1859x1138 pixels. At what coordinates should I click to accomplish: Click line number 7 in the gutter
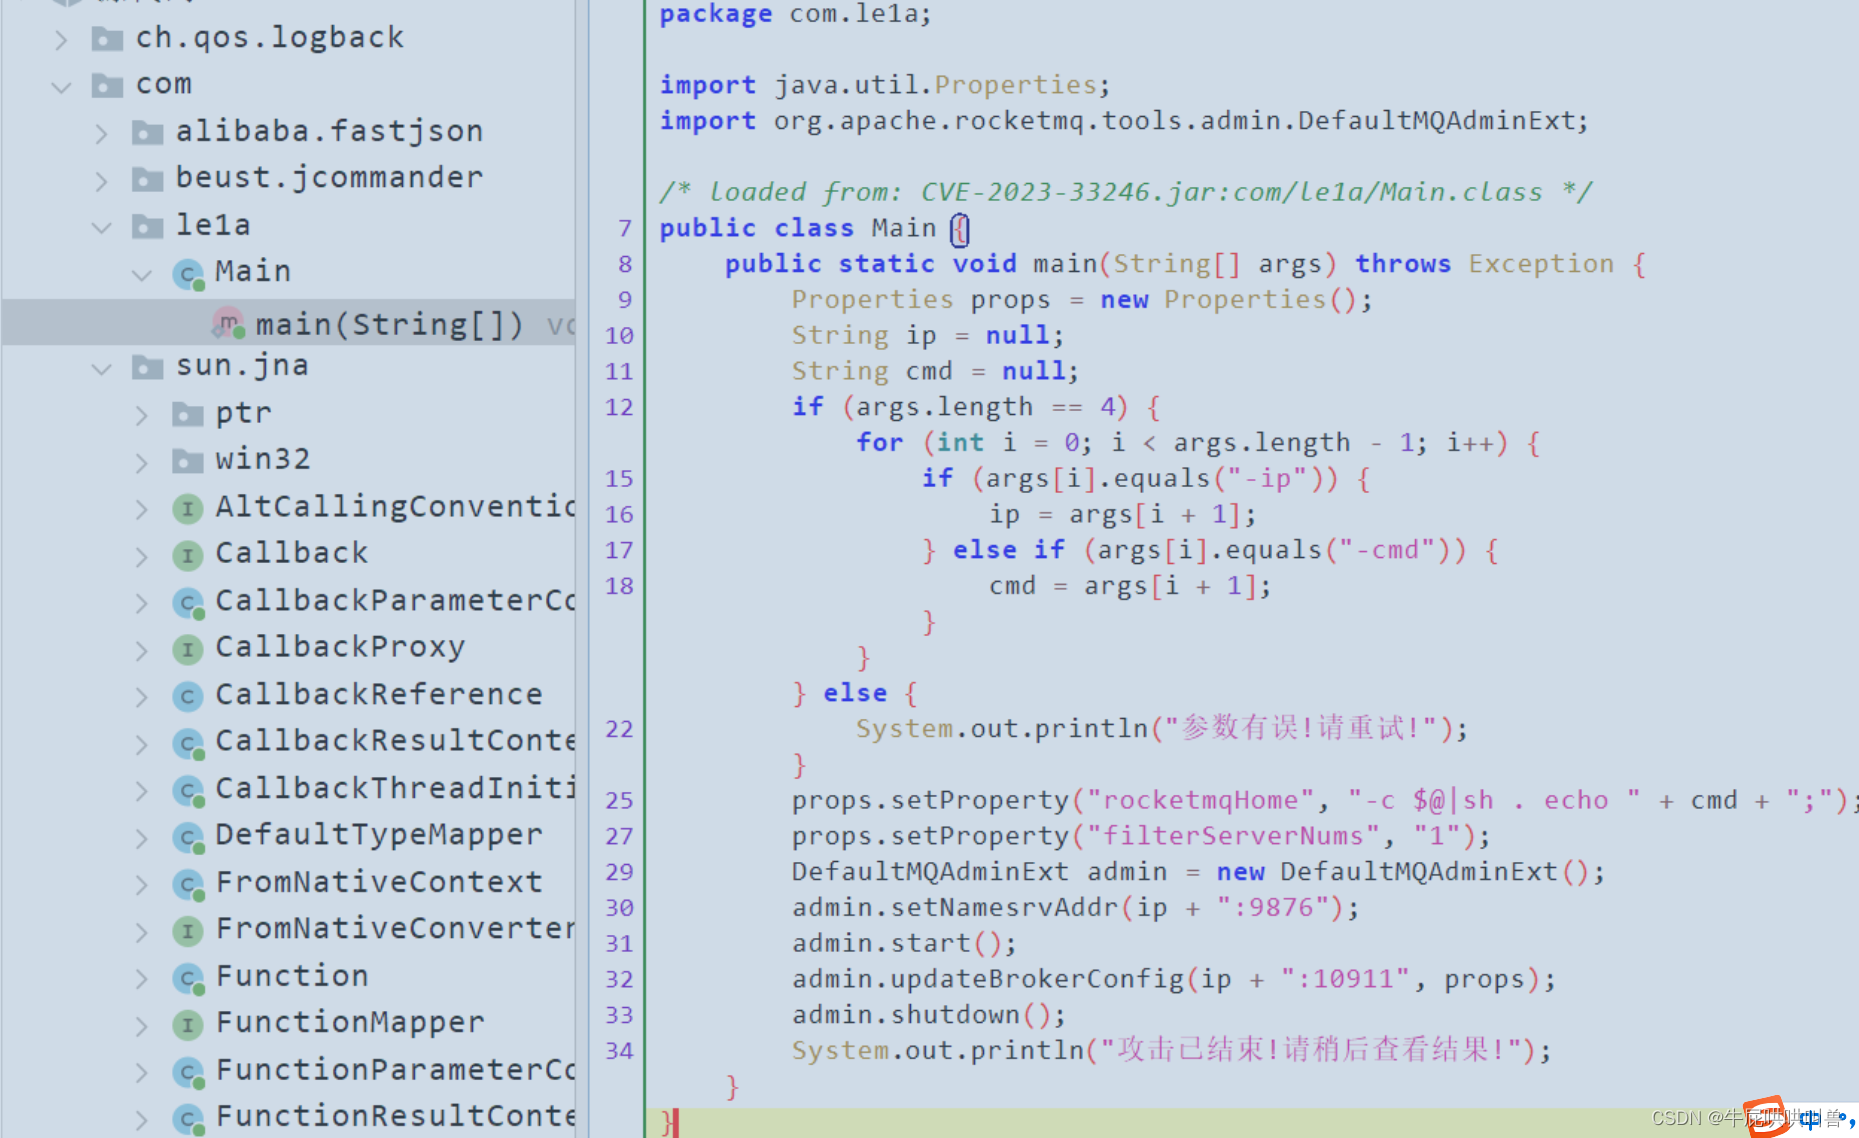[625, 229]
